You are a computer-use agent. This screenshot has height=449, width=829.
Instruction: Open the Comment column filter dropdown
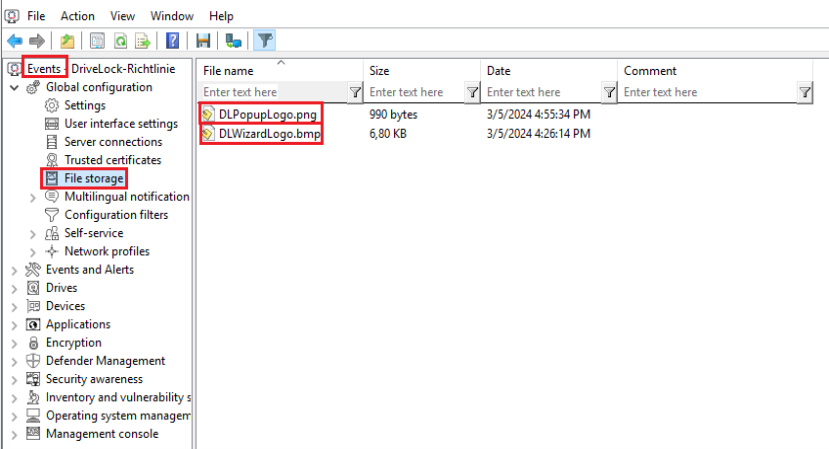805,92
